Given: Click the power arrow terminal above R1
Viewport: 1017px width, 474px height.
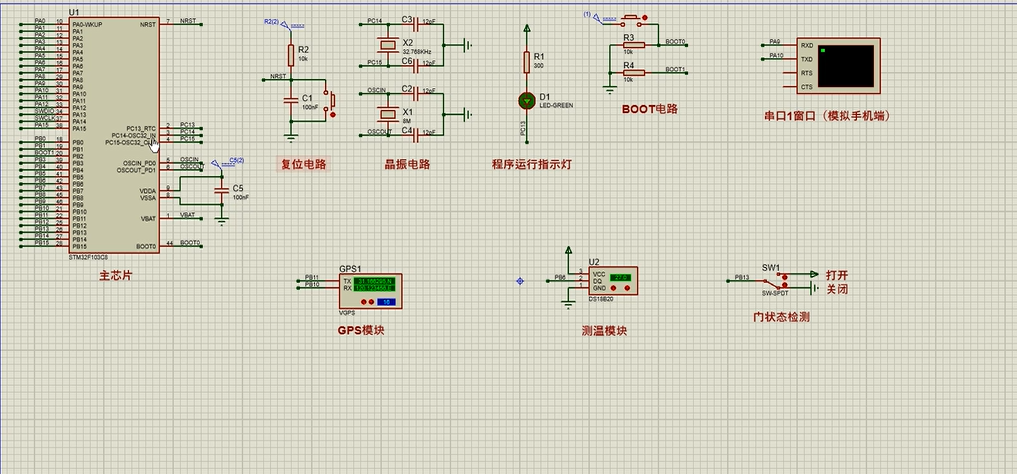Looking at the screenshot, I should 527,29.
